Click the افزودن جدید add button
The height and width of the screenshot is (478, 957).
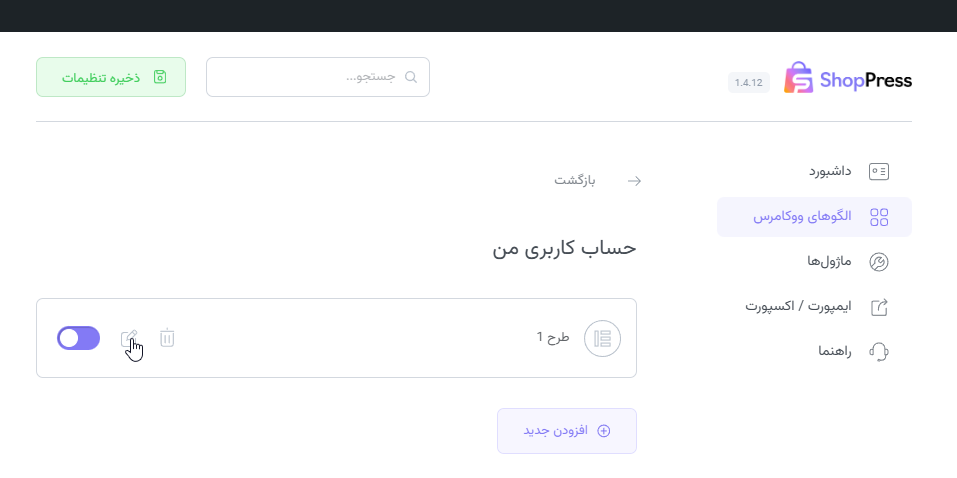566,431
